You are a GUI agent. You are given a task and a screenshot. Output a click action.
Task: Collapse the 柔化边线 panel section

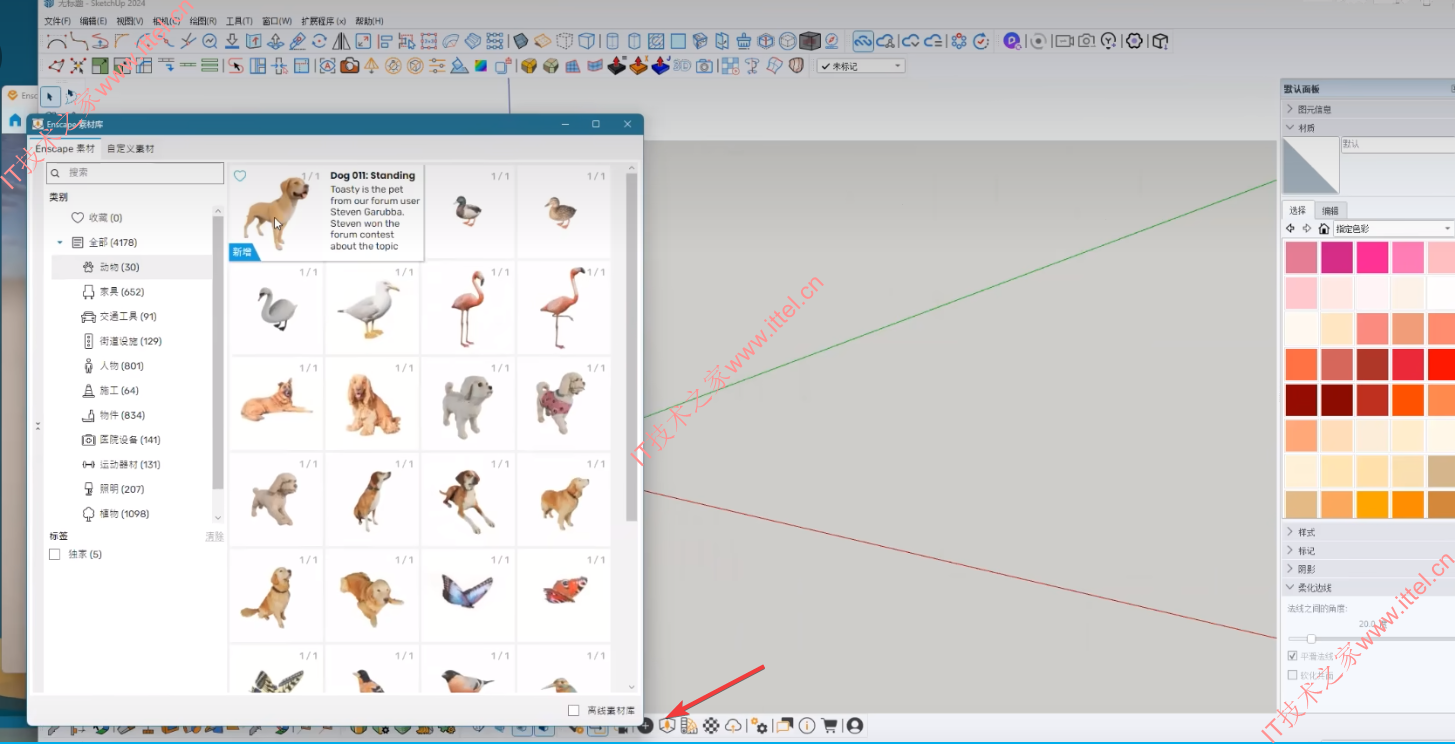point(1368,588)
